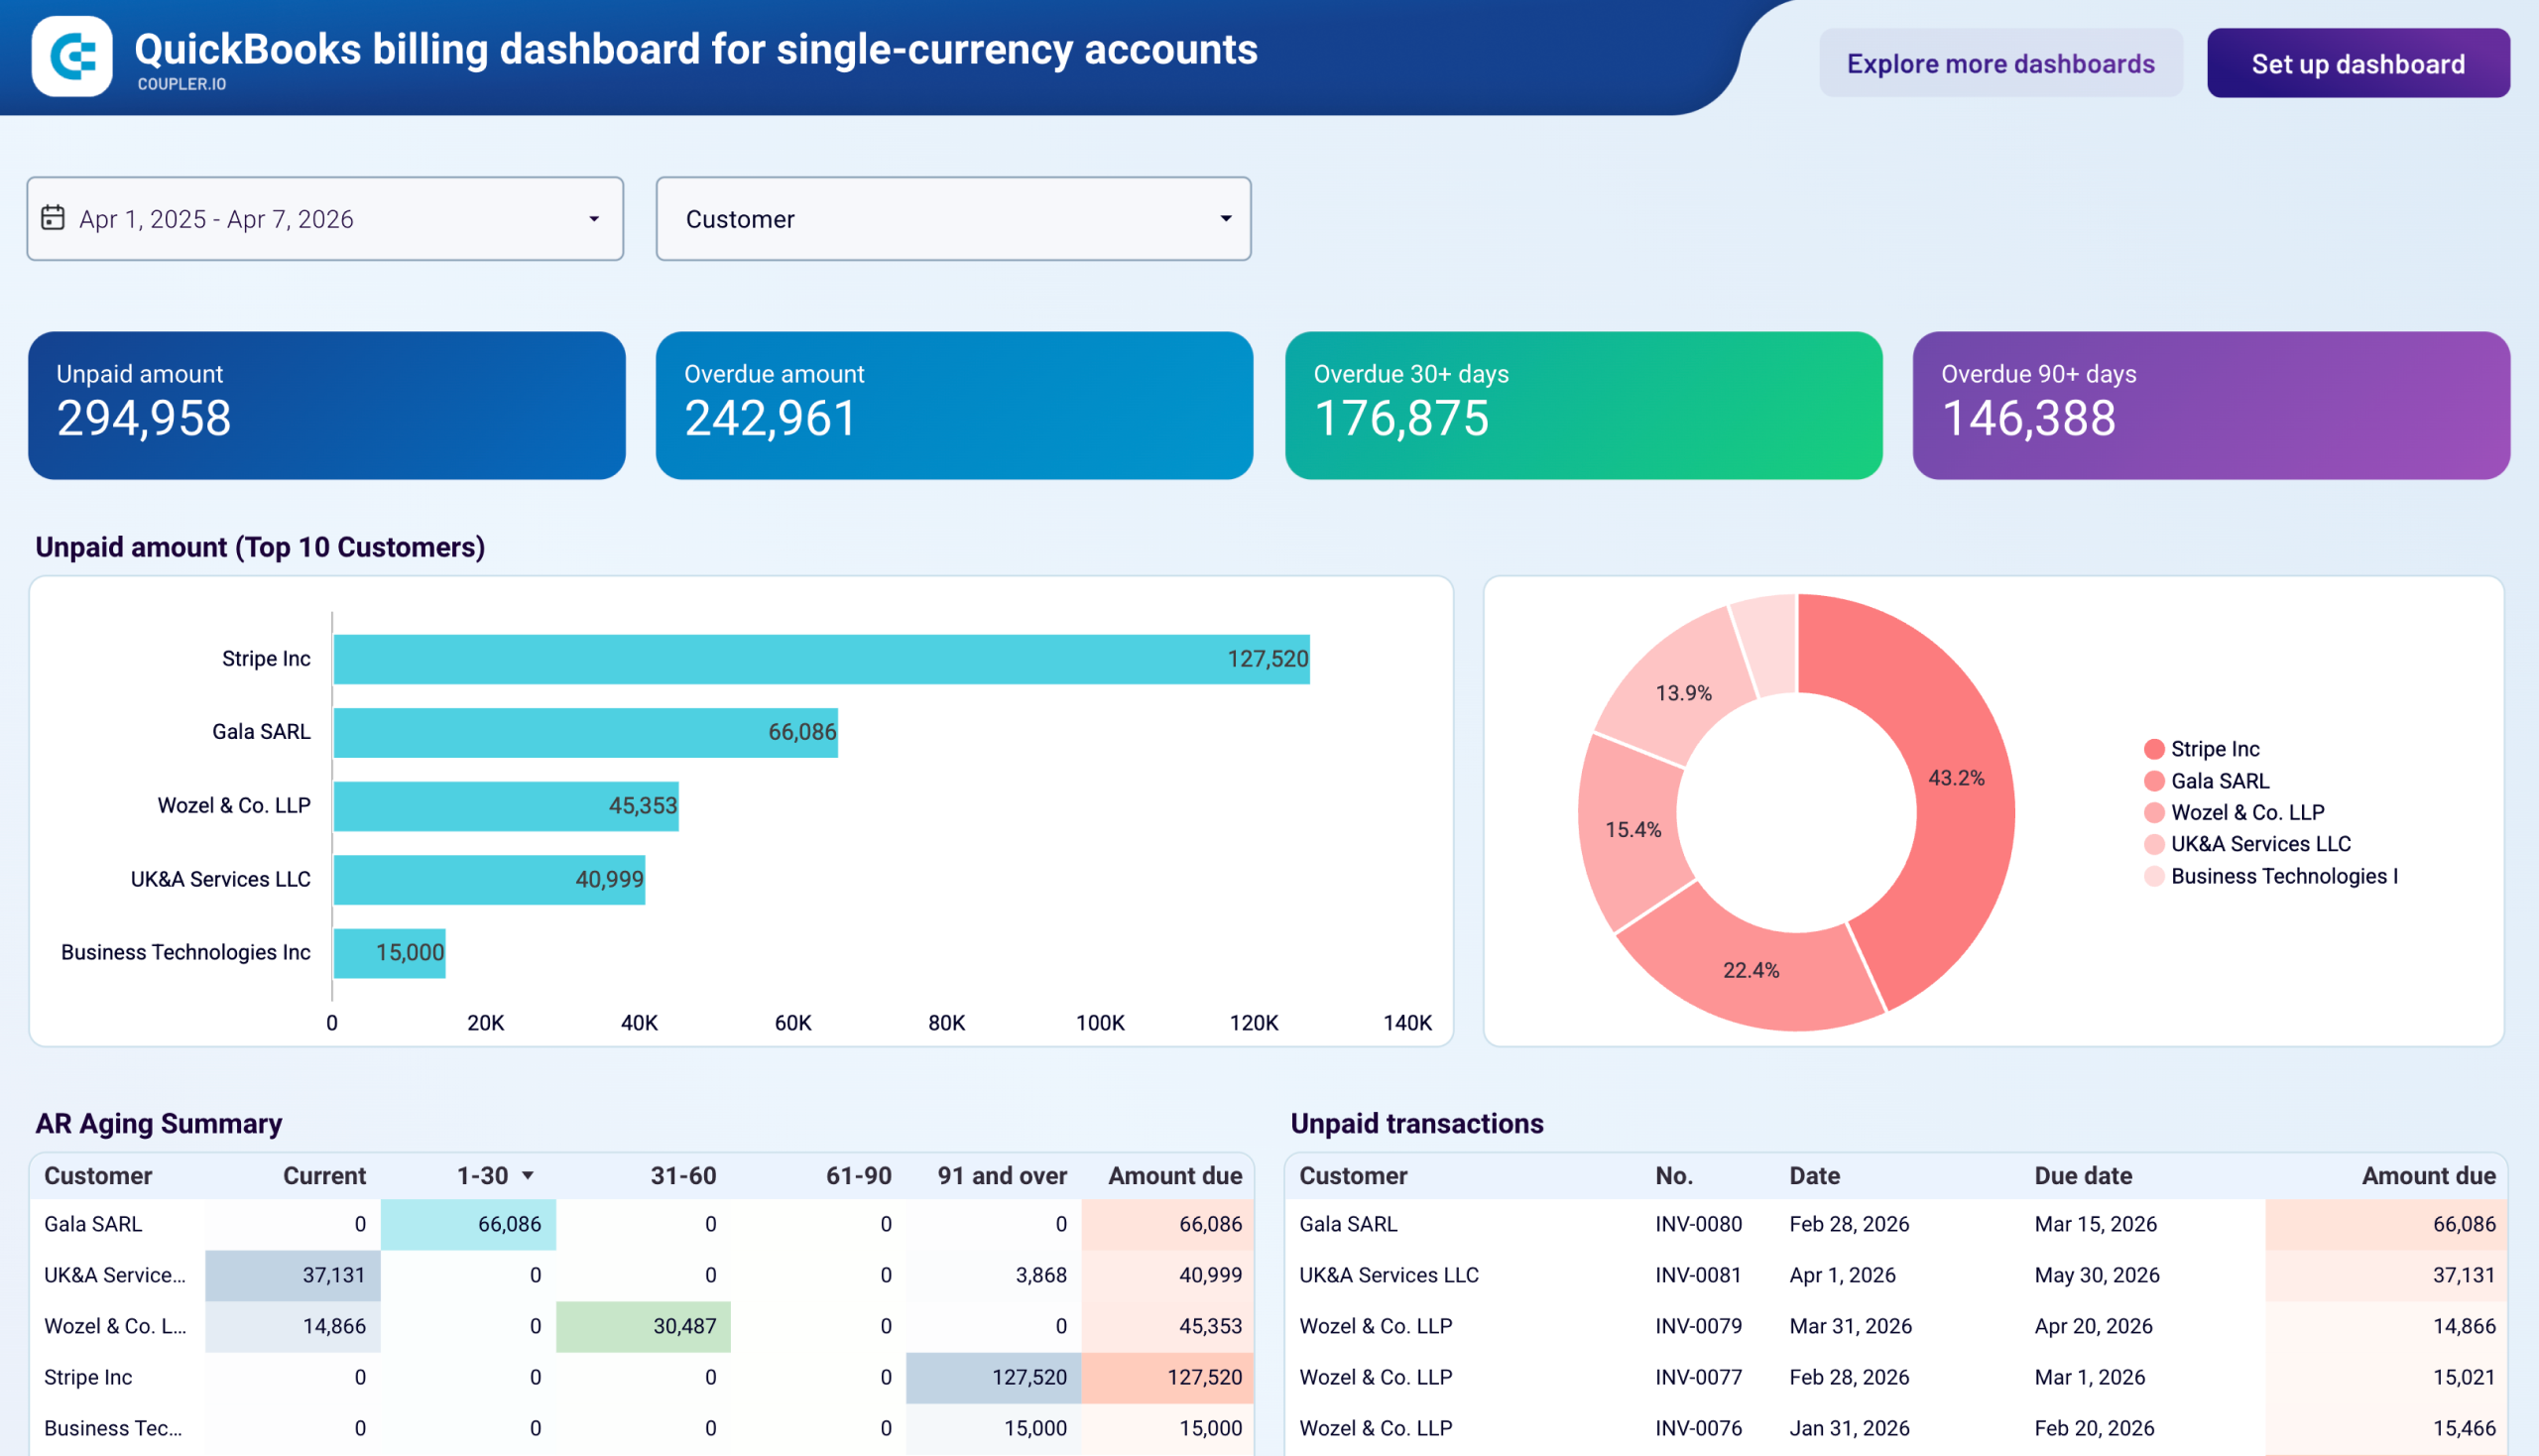Click the sort arrow on the 1-30 column
Viewport: 2539px width, 1456px height.
[528, 1175]
